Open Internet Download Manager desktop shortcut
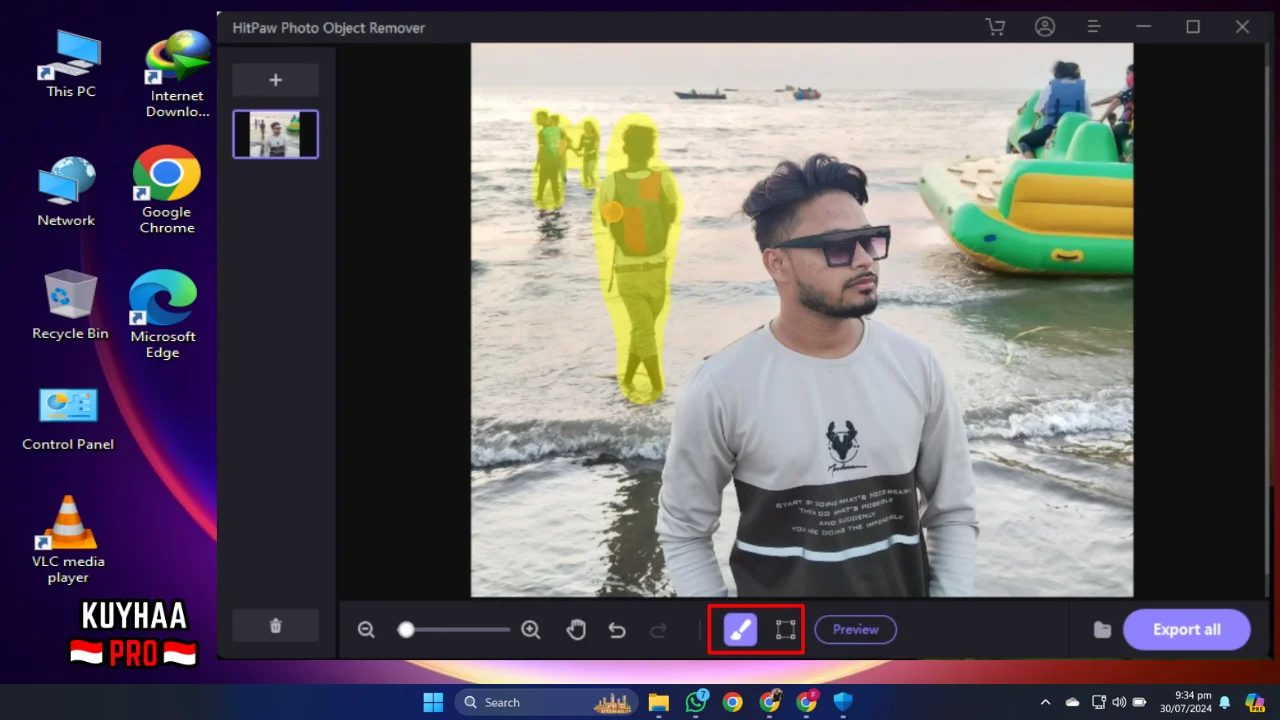This screenshot has width=1280, height=720. point(177,75)
